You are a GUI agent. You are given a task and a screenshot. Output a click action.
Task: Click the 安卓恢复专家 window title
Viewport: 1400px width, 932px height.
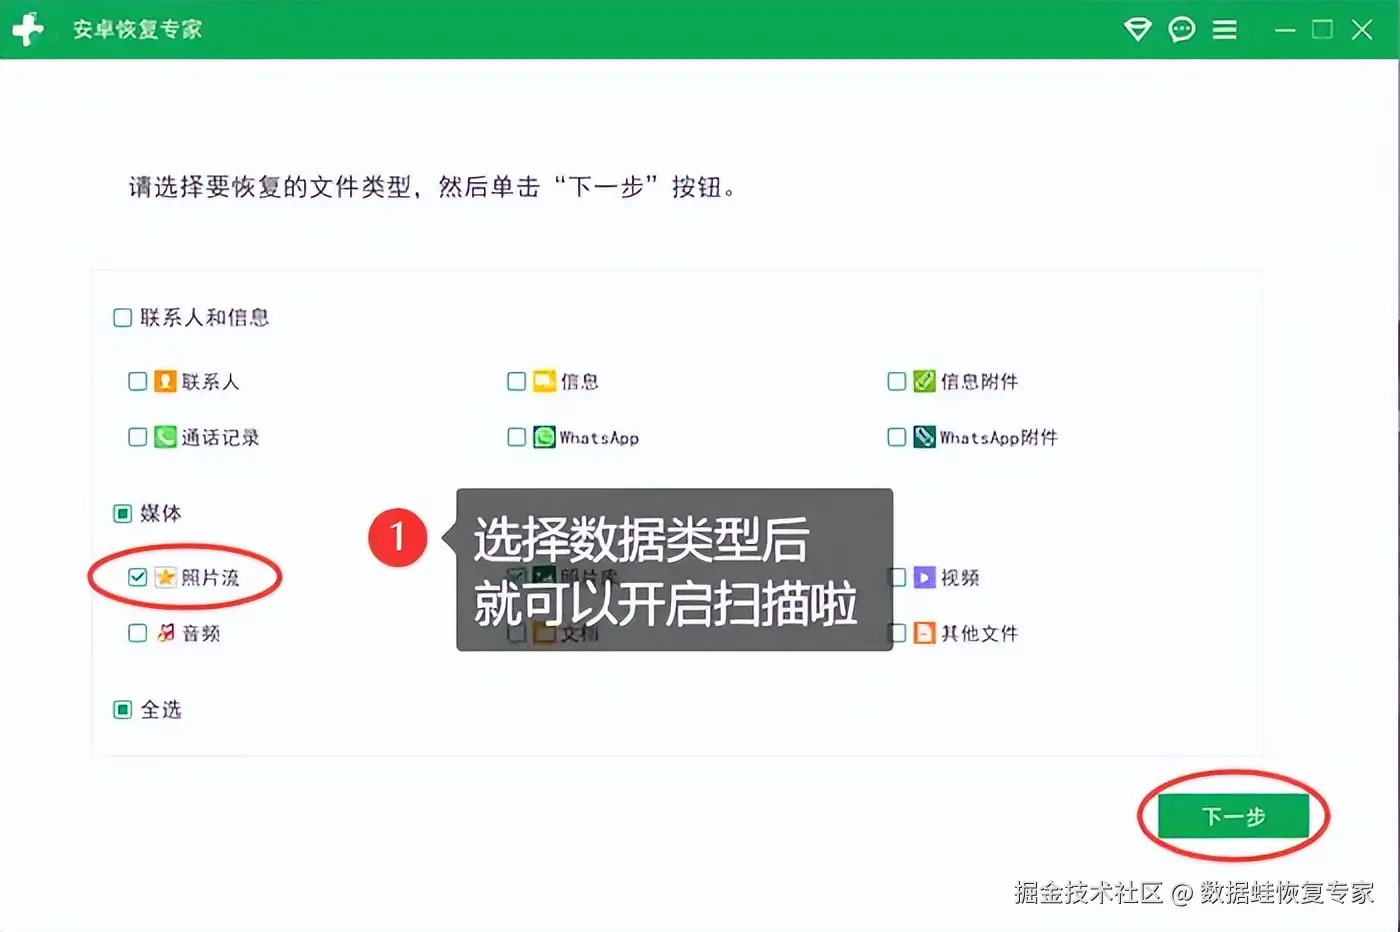(137, 30)
